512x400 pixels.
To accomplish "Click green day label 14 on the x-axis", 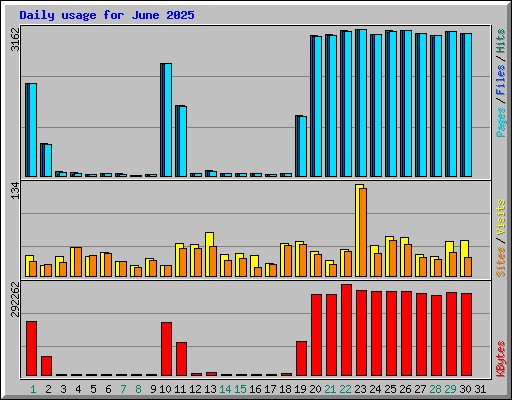I will [225, 389].
